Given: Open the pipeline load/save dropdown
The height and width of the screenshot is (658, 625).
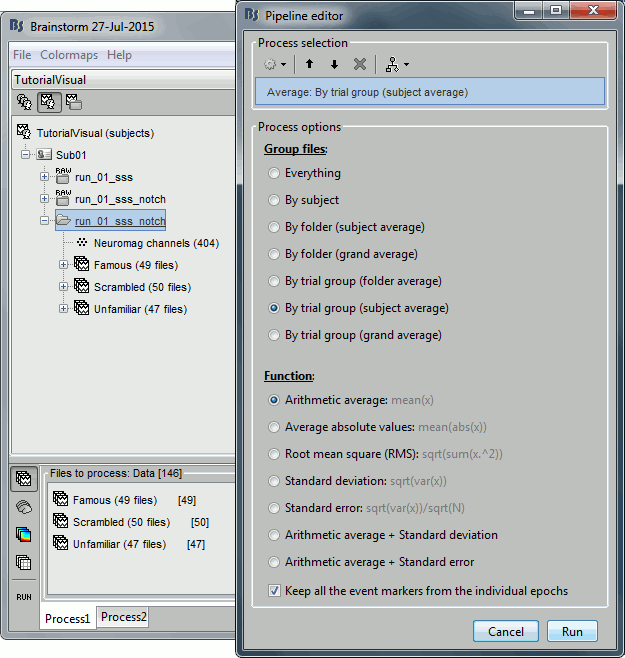Looking at the screenshot, I should pos(398,64).
